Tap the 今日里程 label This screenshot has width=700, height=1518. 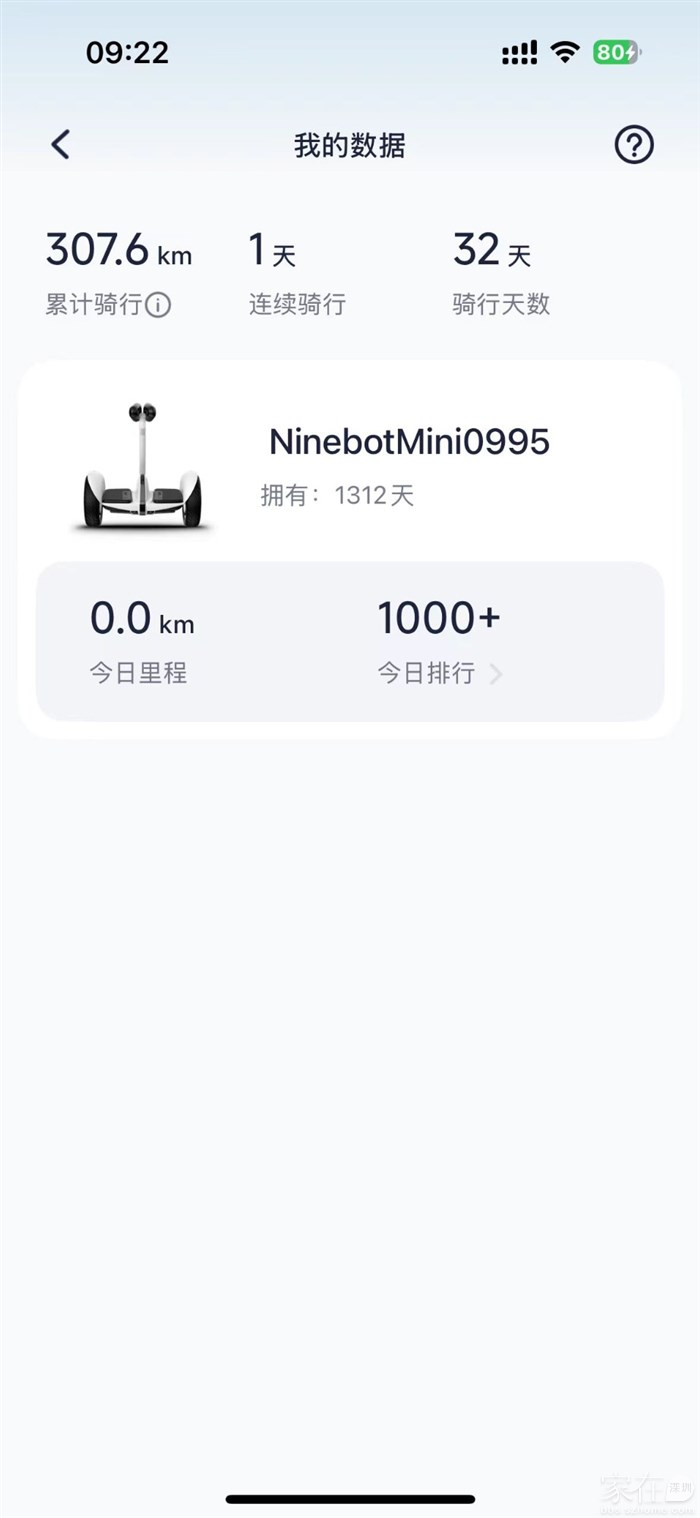(x=138, y=673)
